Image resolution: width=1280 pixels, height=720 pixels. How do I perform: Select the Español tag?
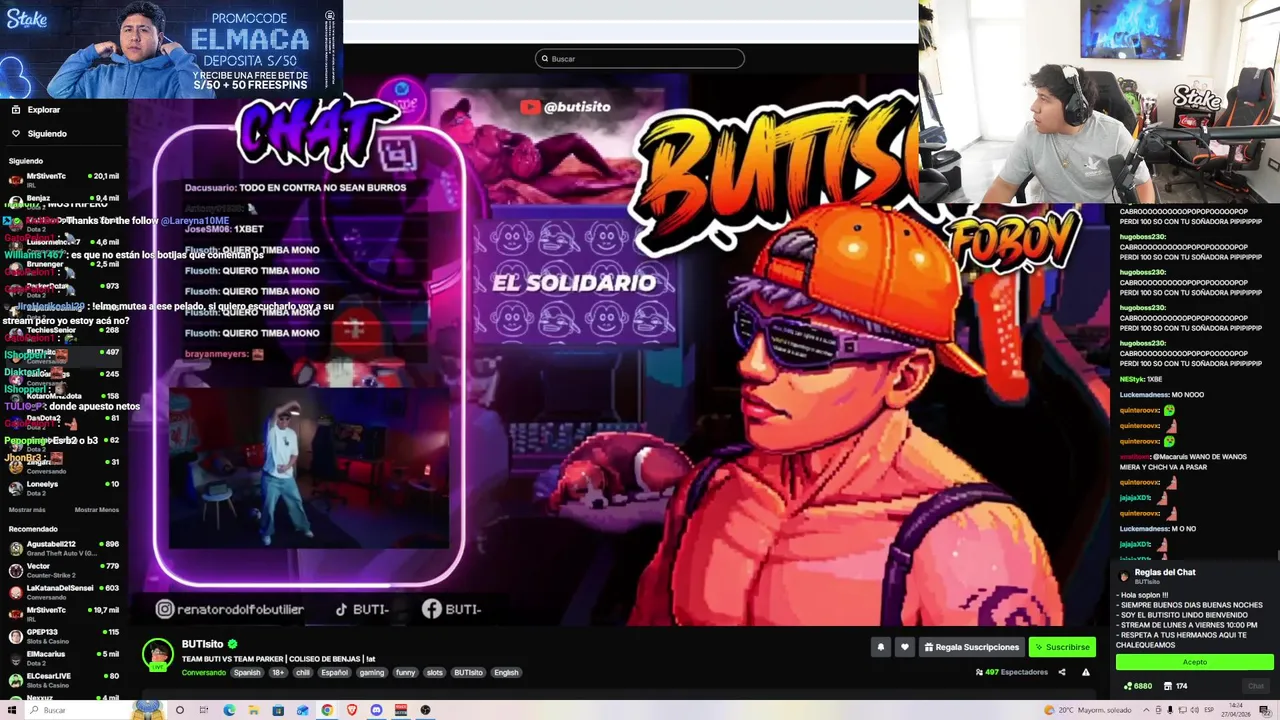(x=334, y=673)
